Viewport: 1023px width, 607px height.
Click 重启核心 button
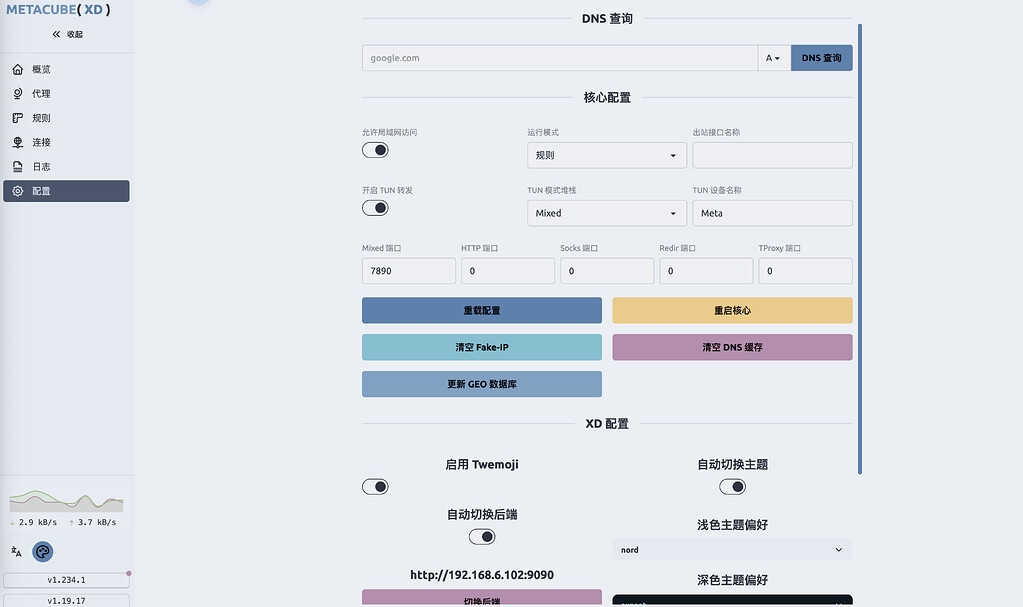732,311
